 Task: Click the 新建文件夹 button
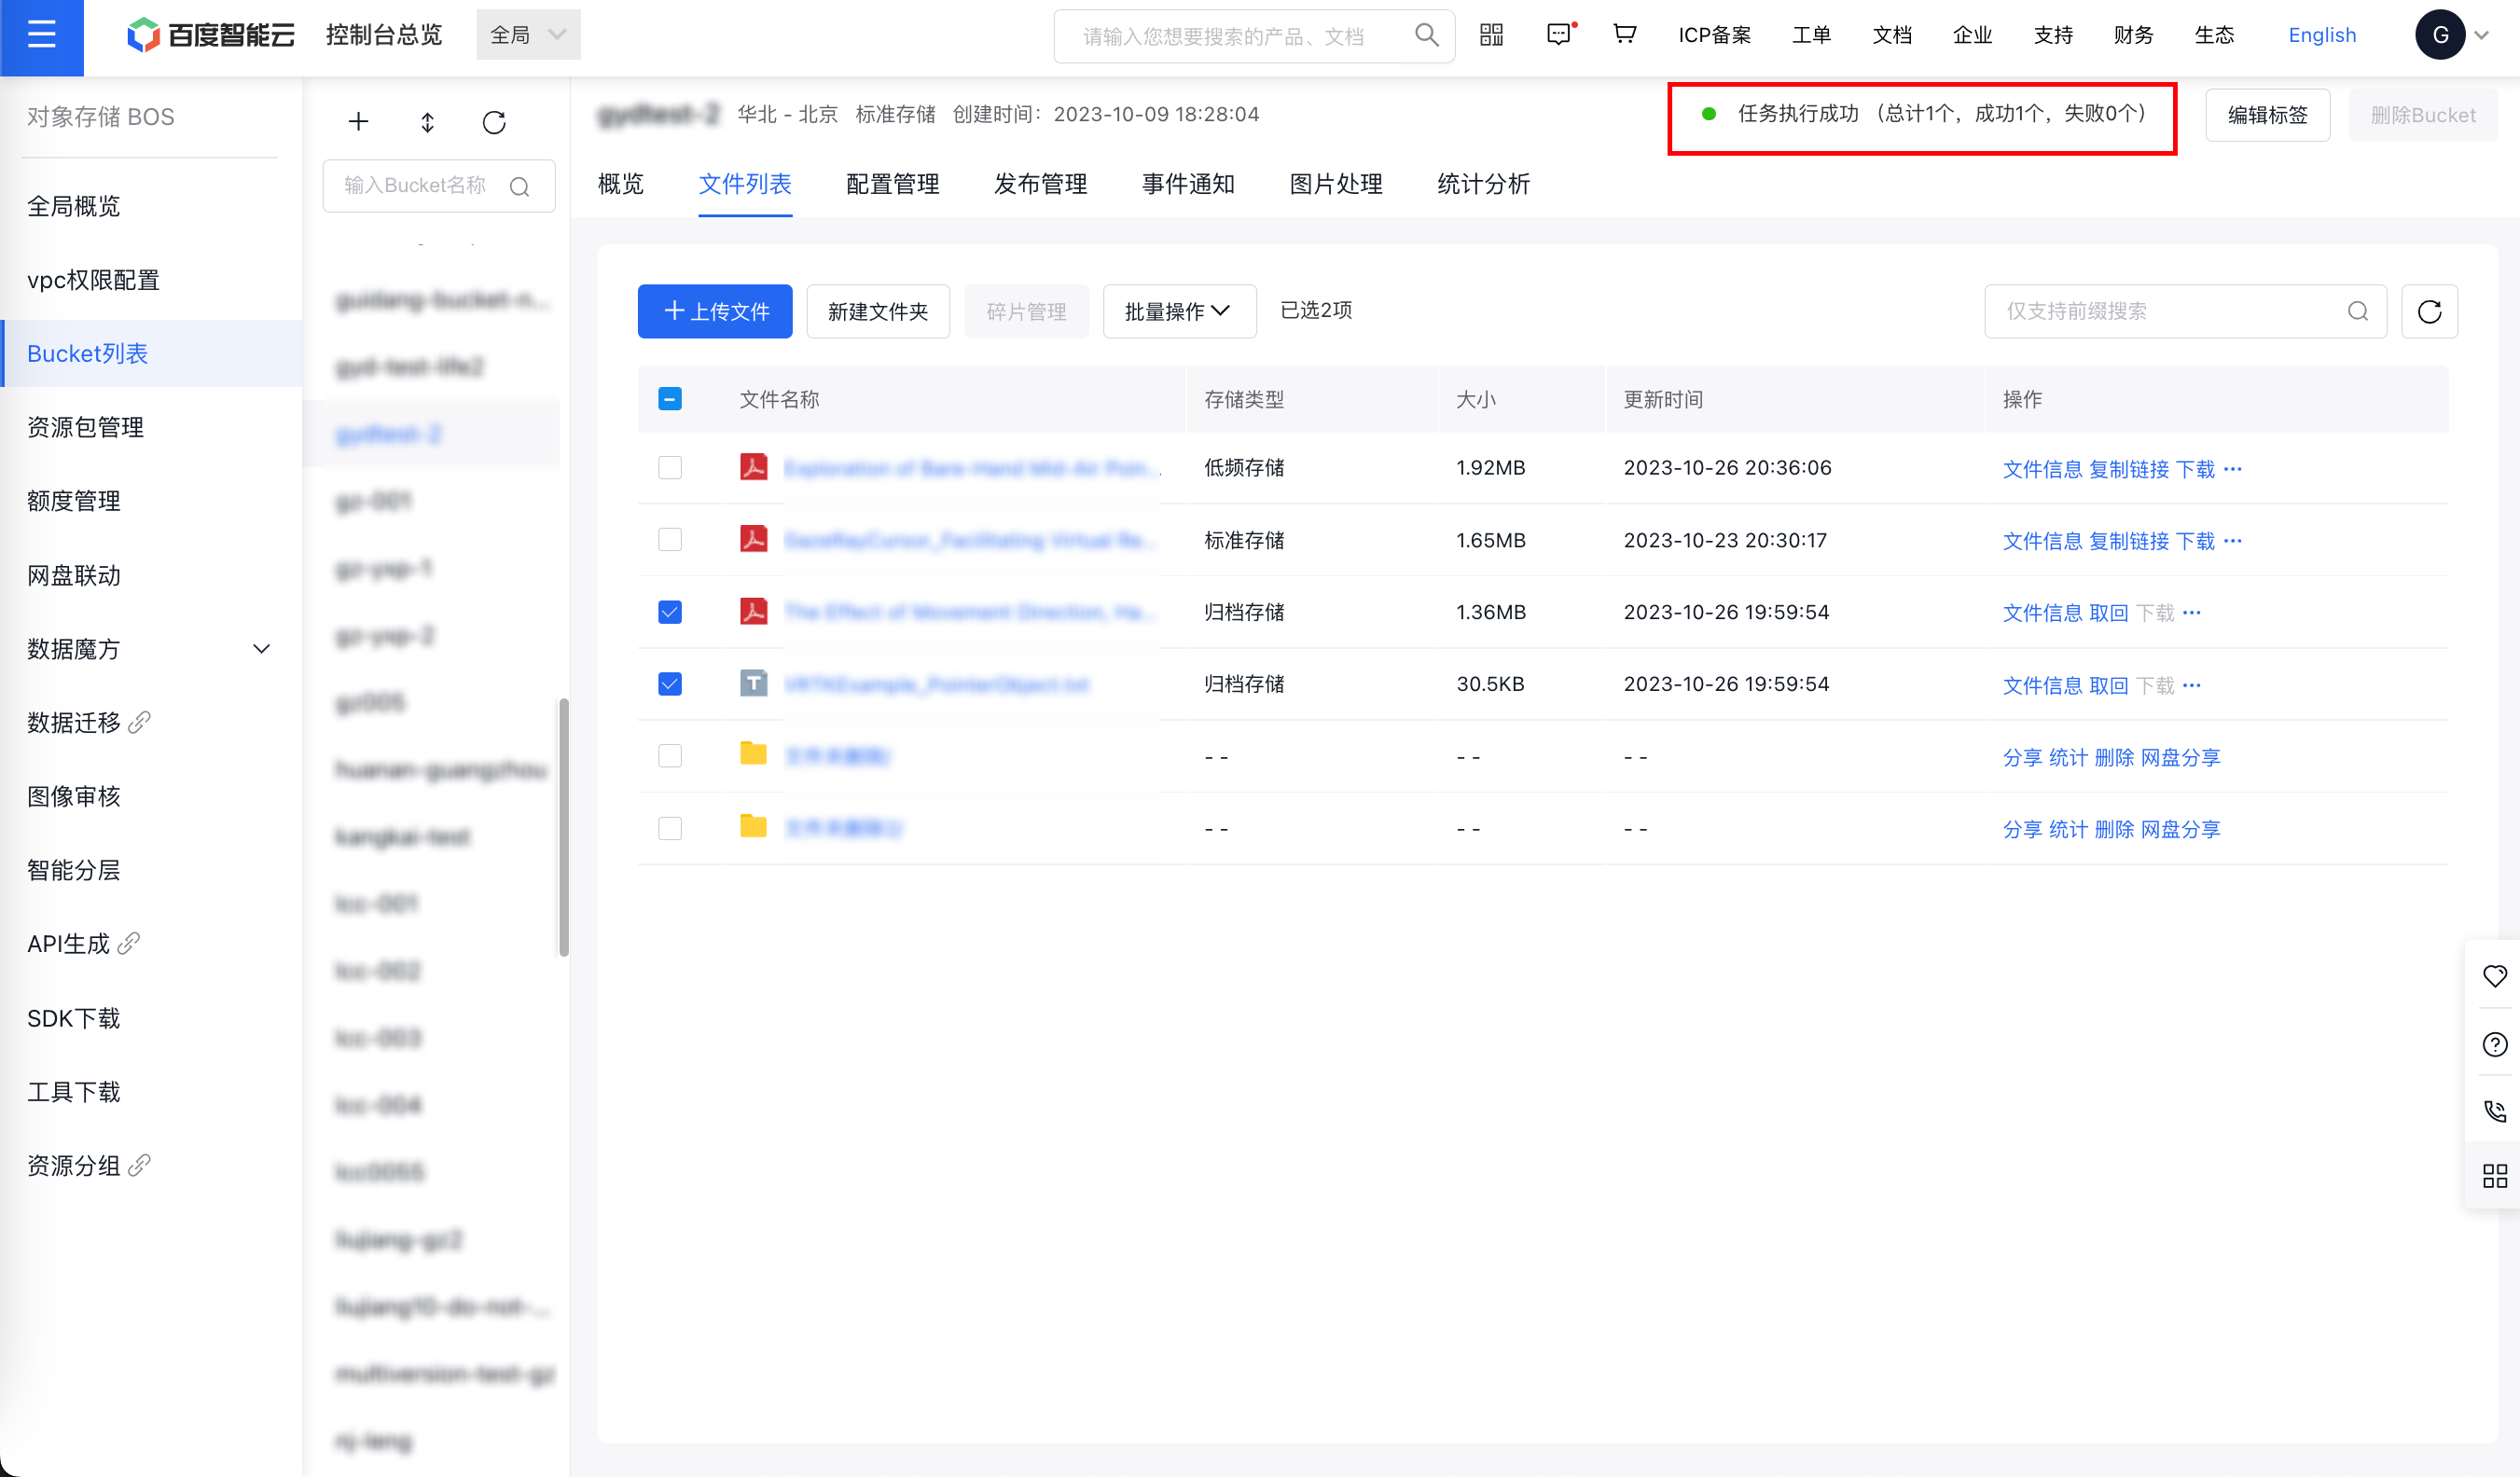click(x=878, y=311)
